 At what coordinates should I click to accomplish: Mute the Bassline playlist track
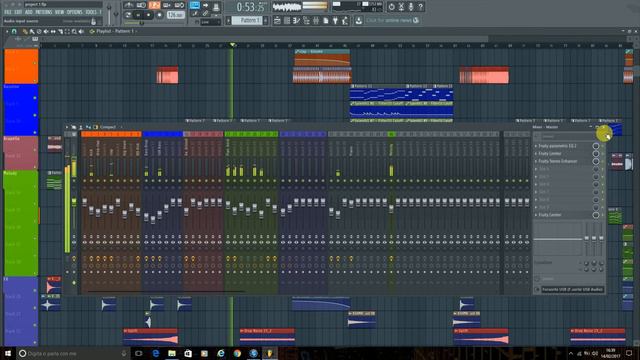point(35,98)
